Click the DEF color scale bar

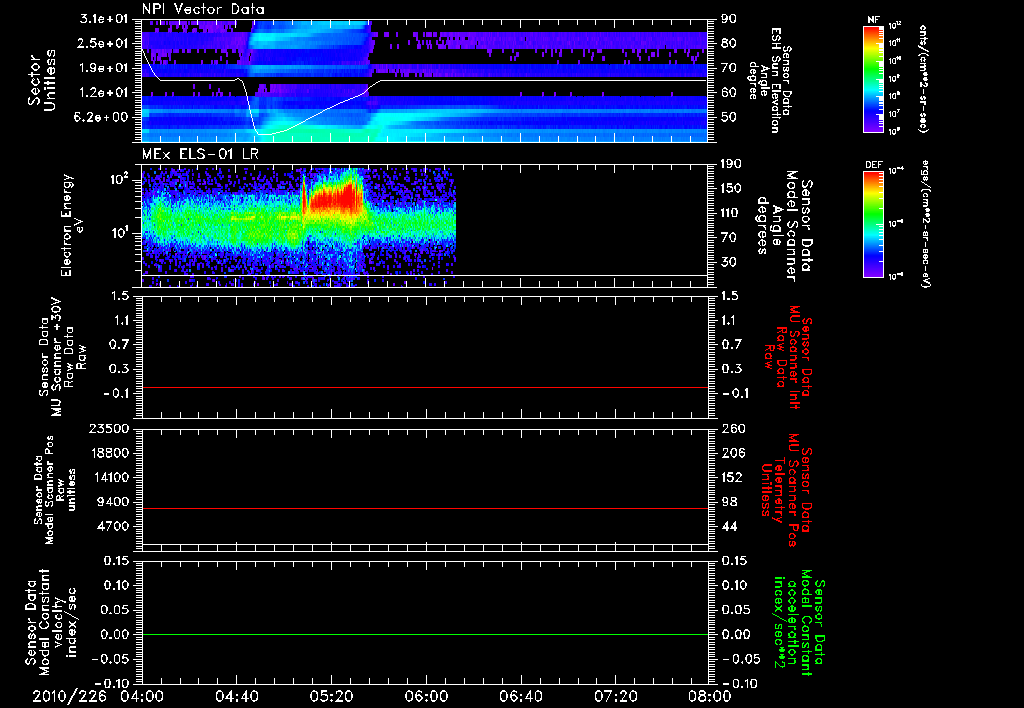click(873, 224)
